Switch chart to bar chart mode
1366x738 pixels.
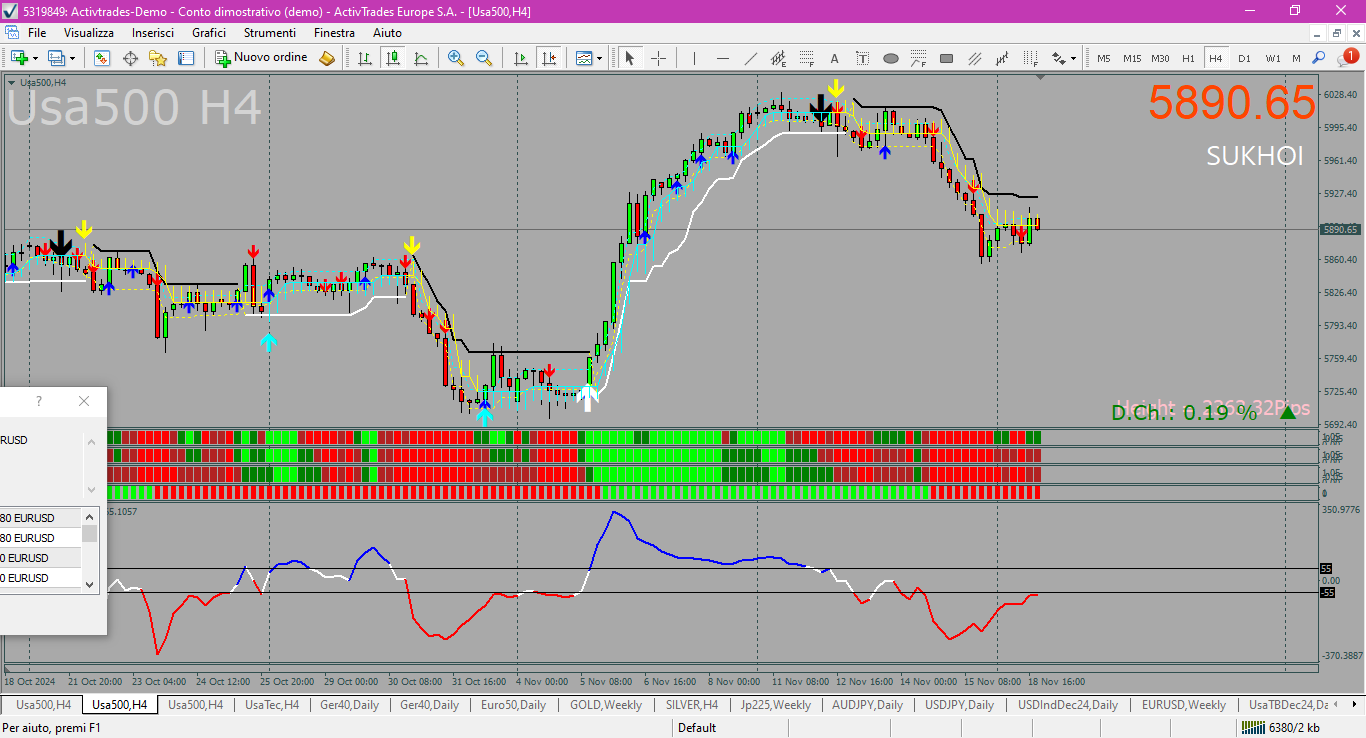(365, 58)
